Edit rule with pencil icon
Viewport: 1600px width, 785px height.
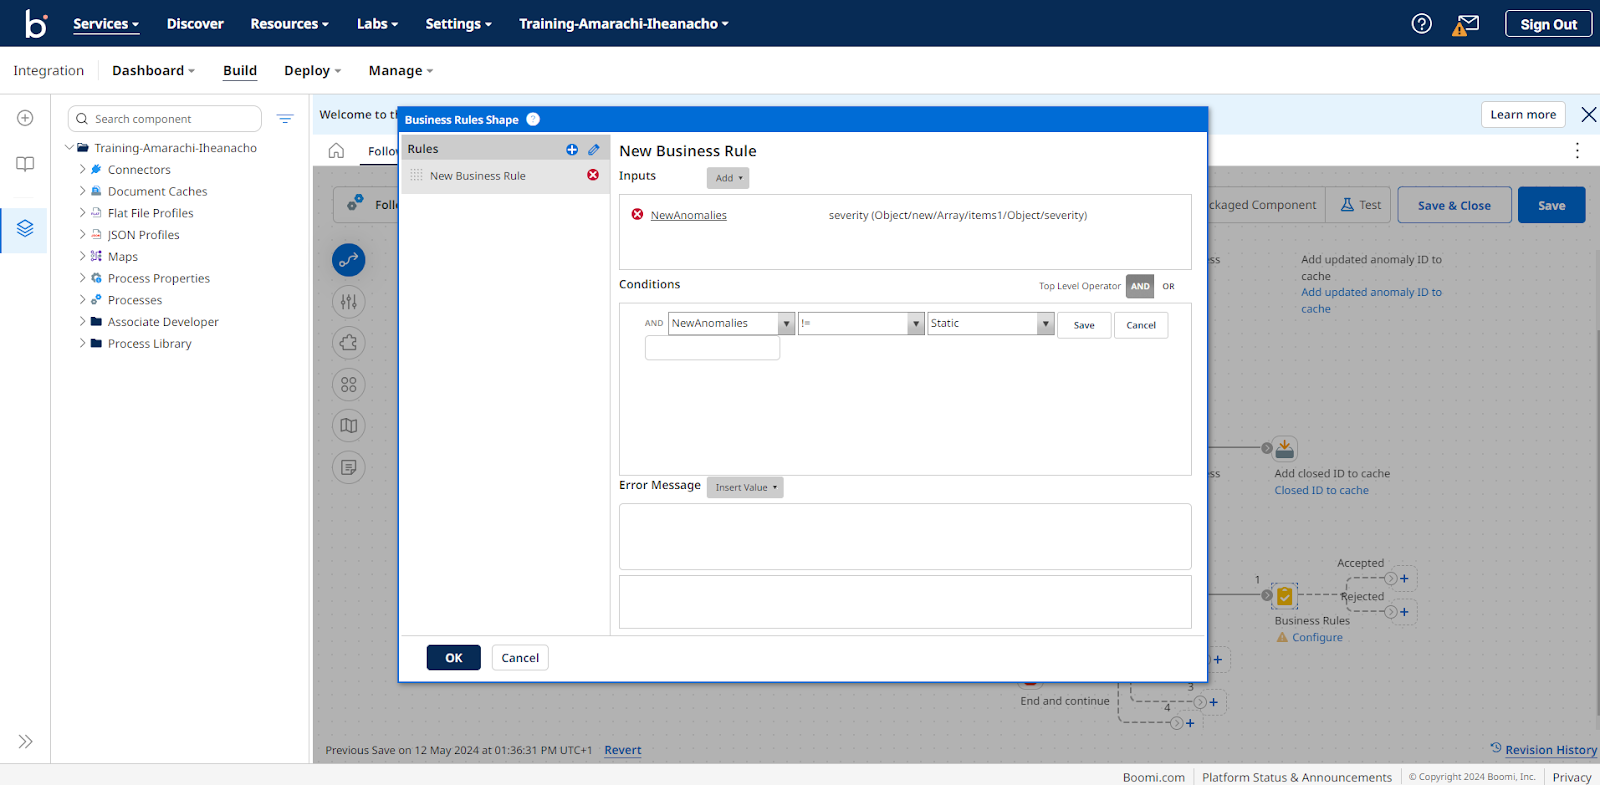594,149
